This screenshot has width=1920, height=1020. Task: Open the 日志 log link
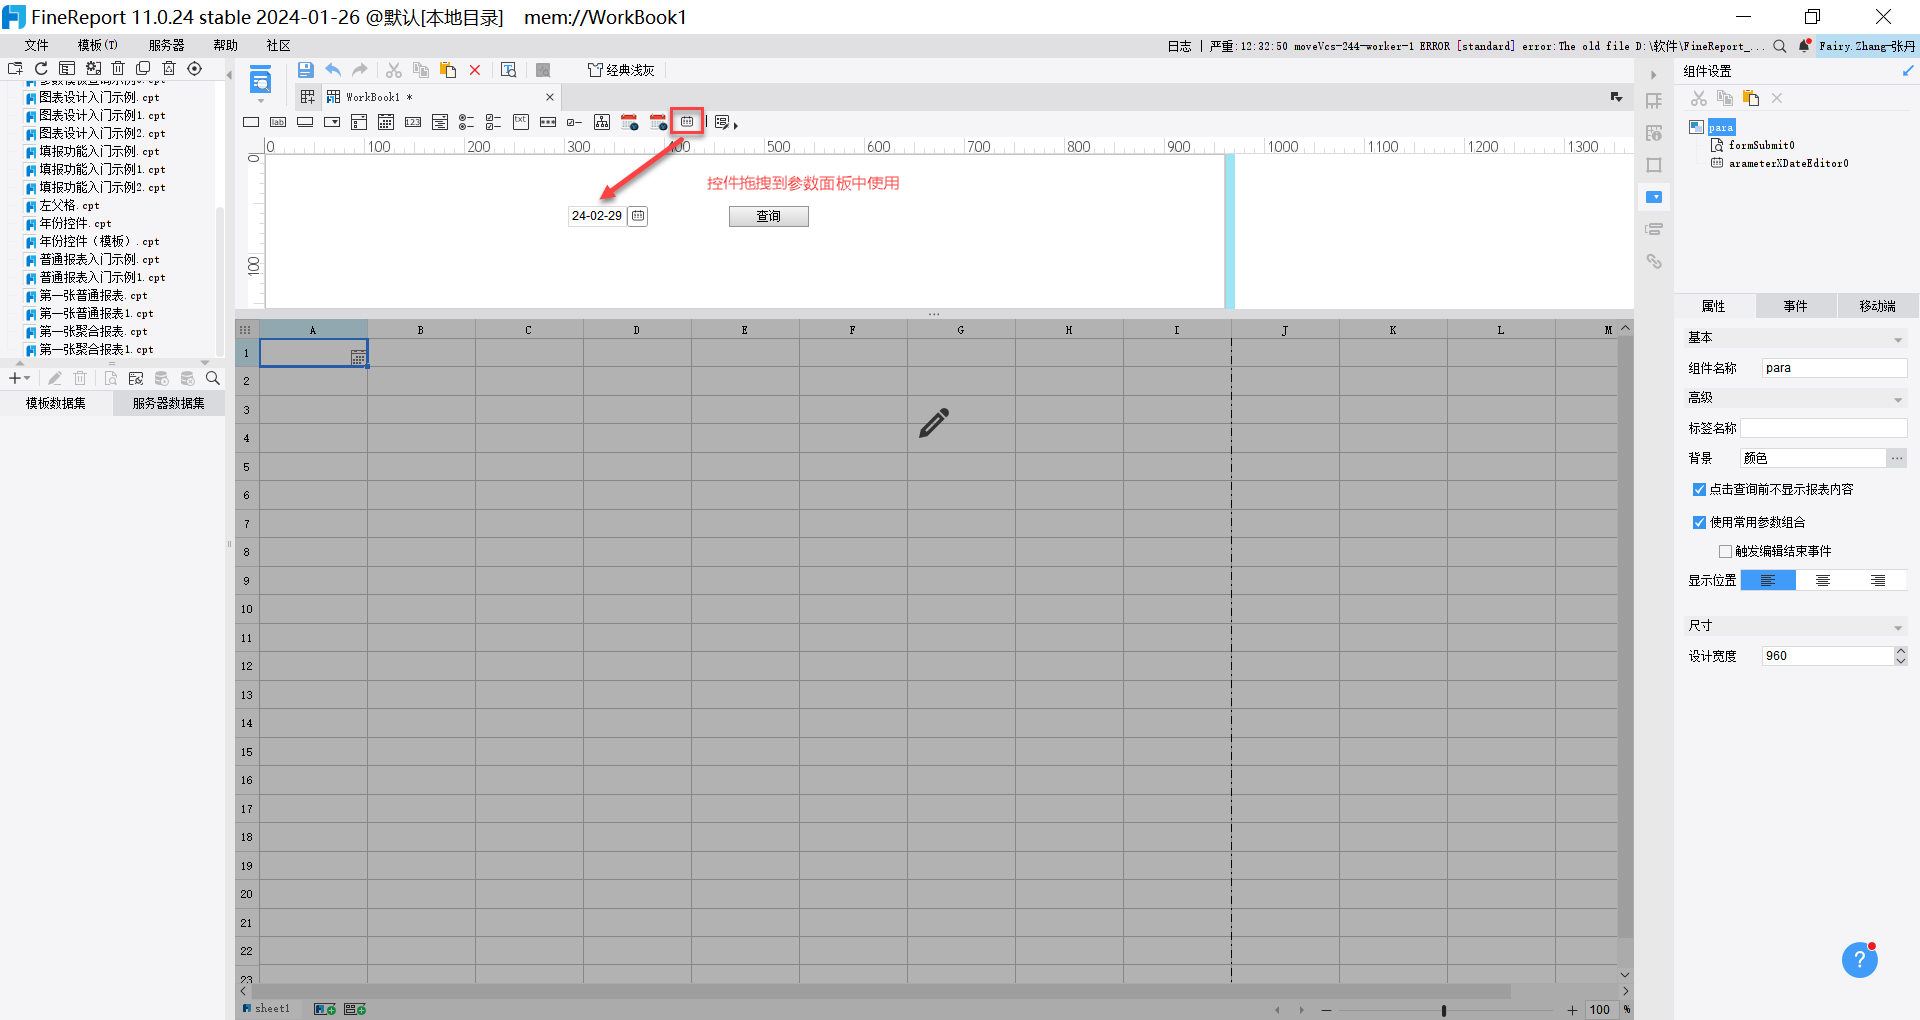(1179, 46)
